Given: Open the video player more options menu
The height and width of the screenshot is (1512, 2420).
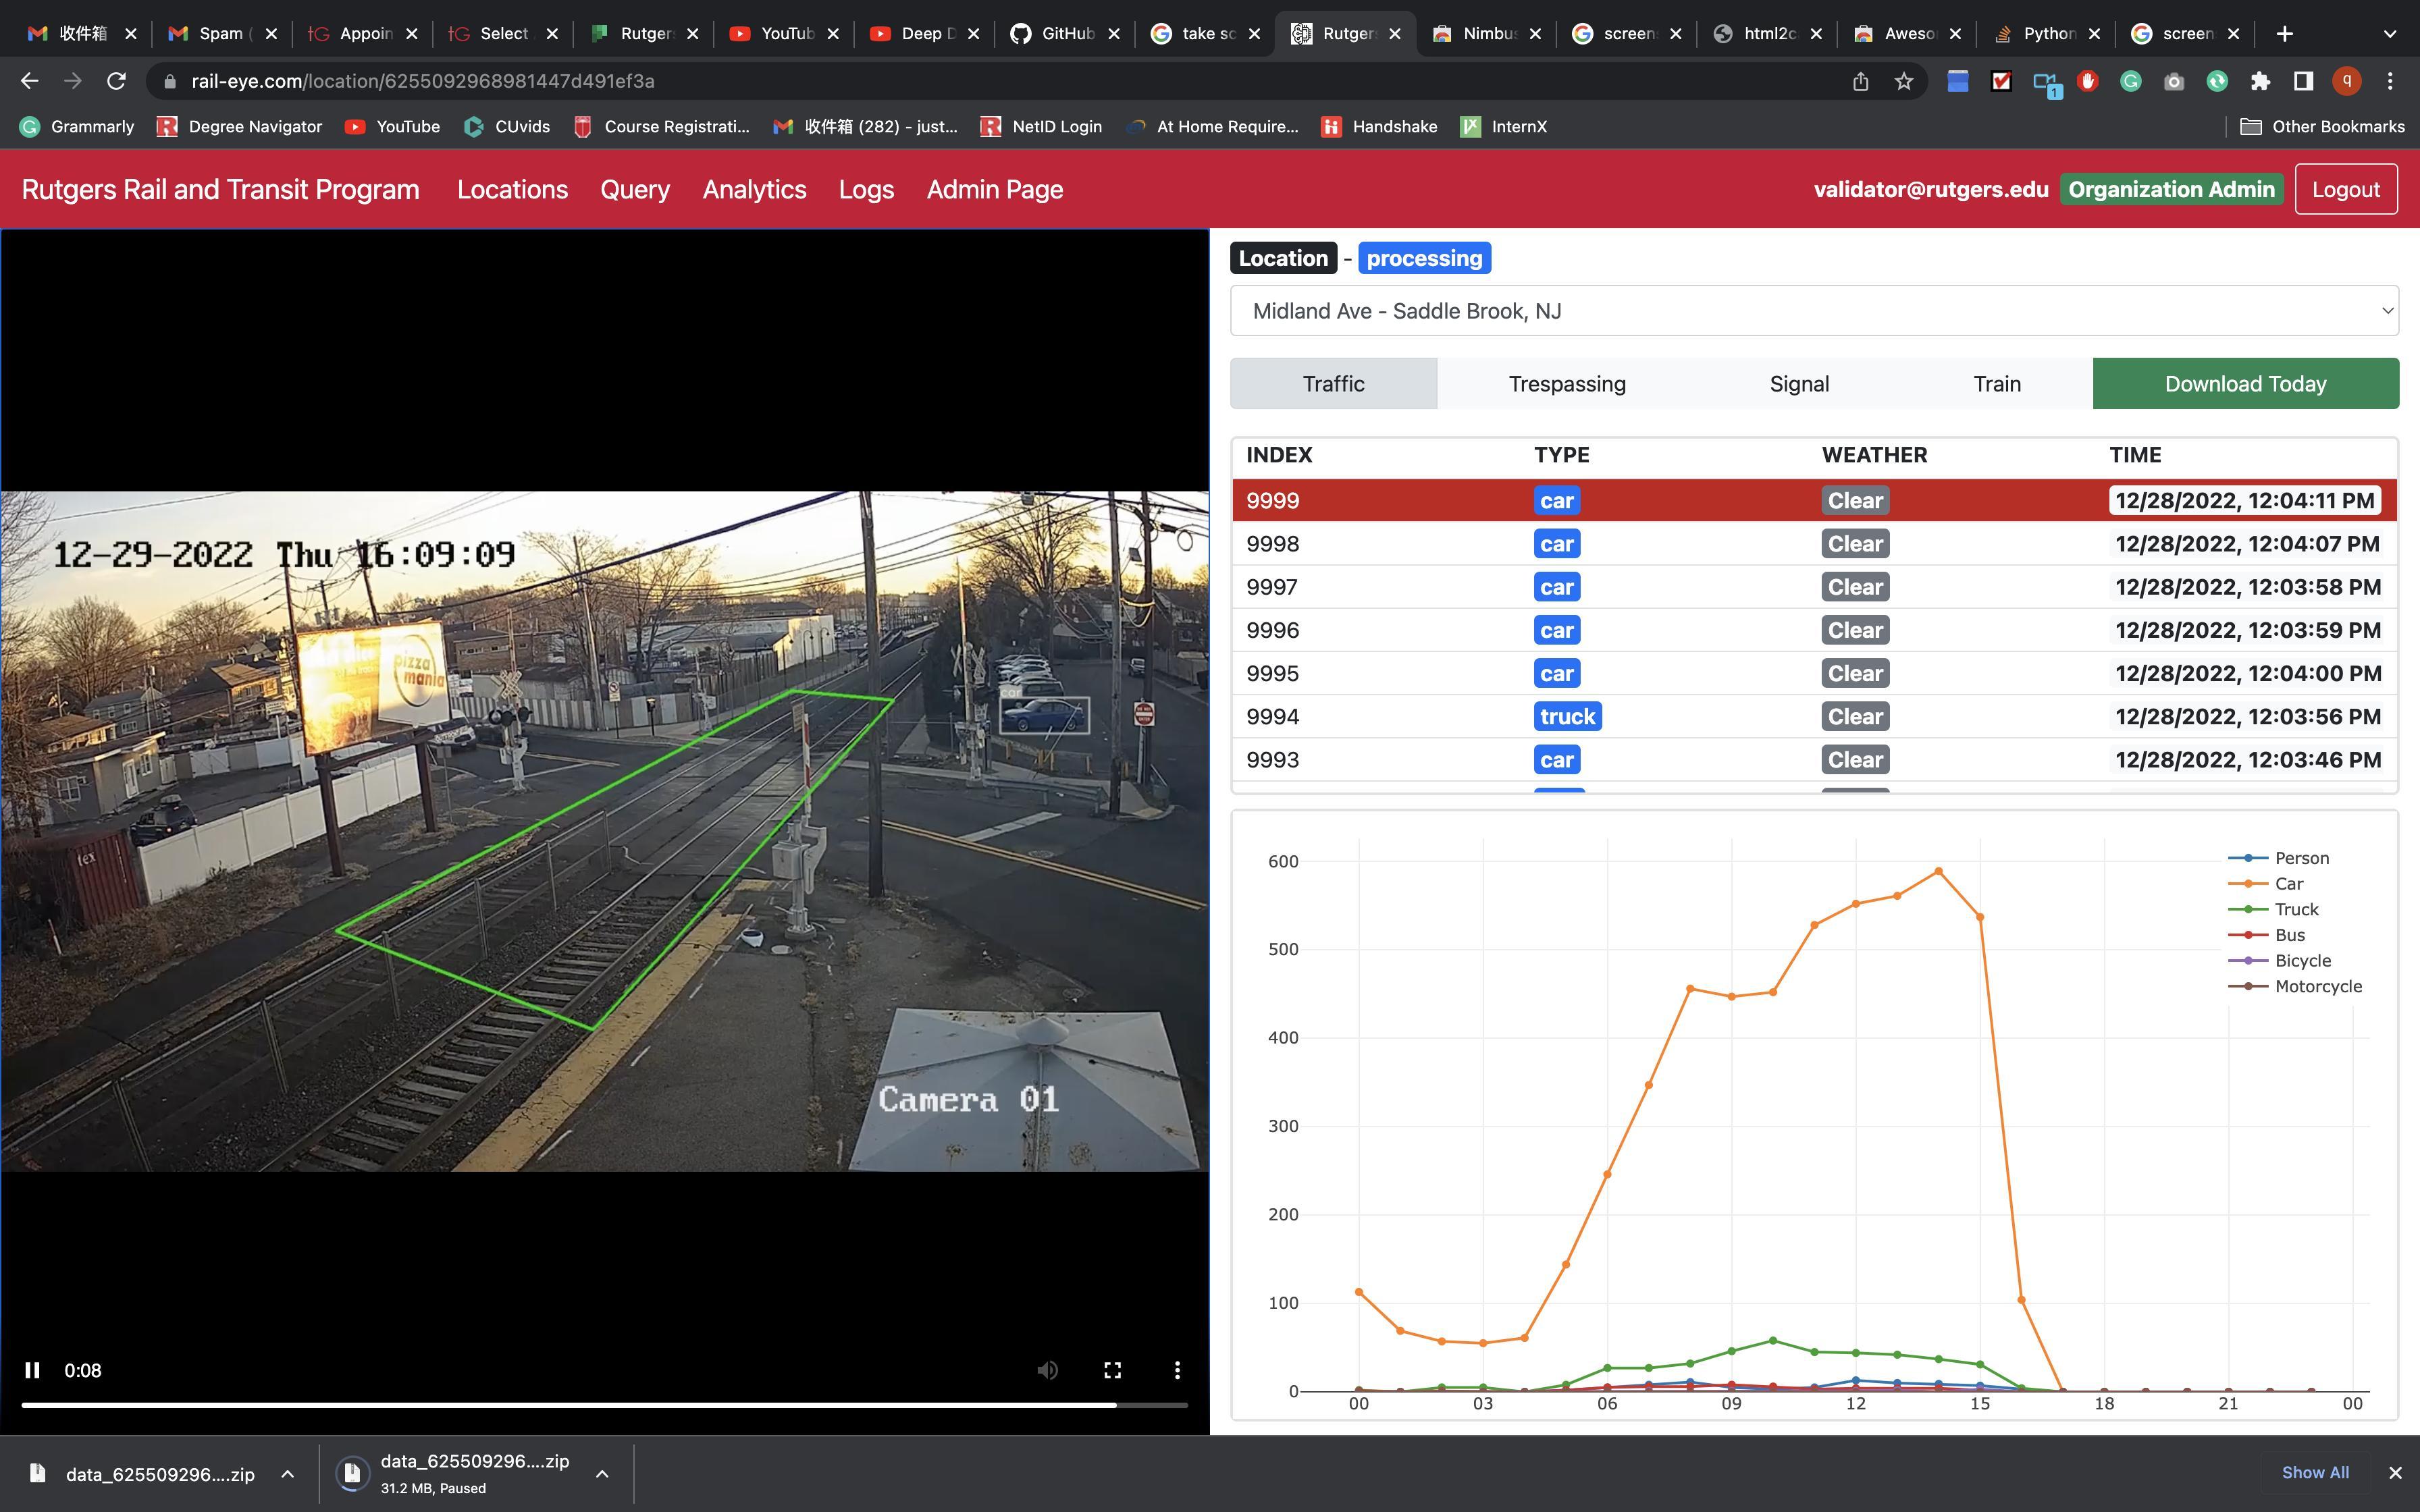Looking at the screenshot, I should pos(1177,1370).
